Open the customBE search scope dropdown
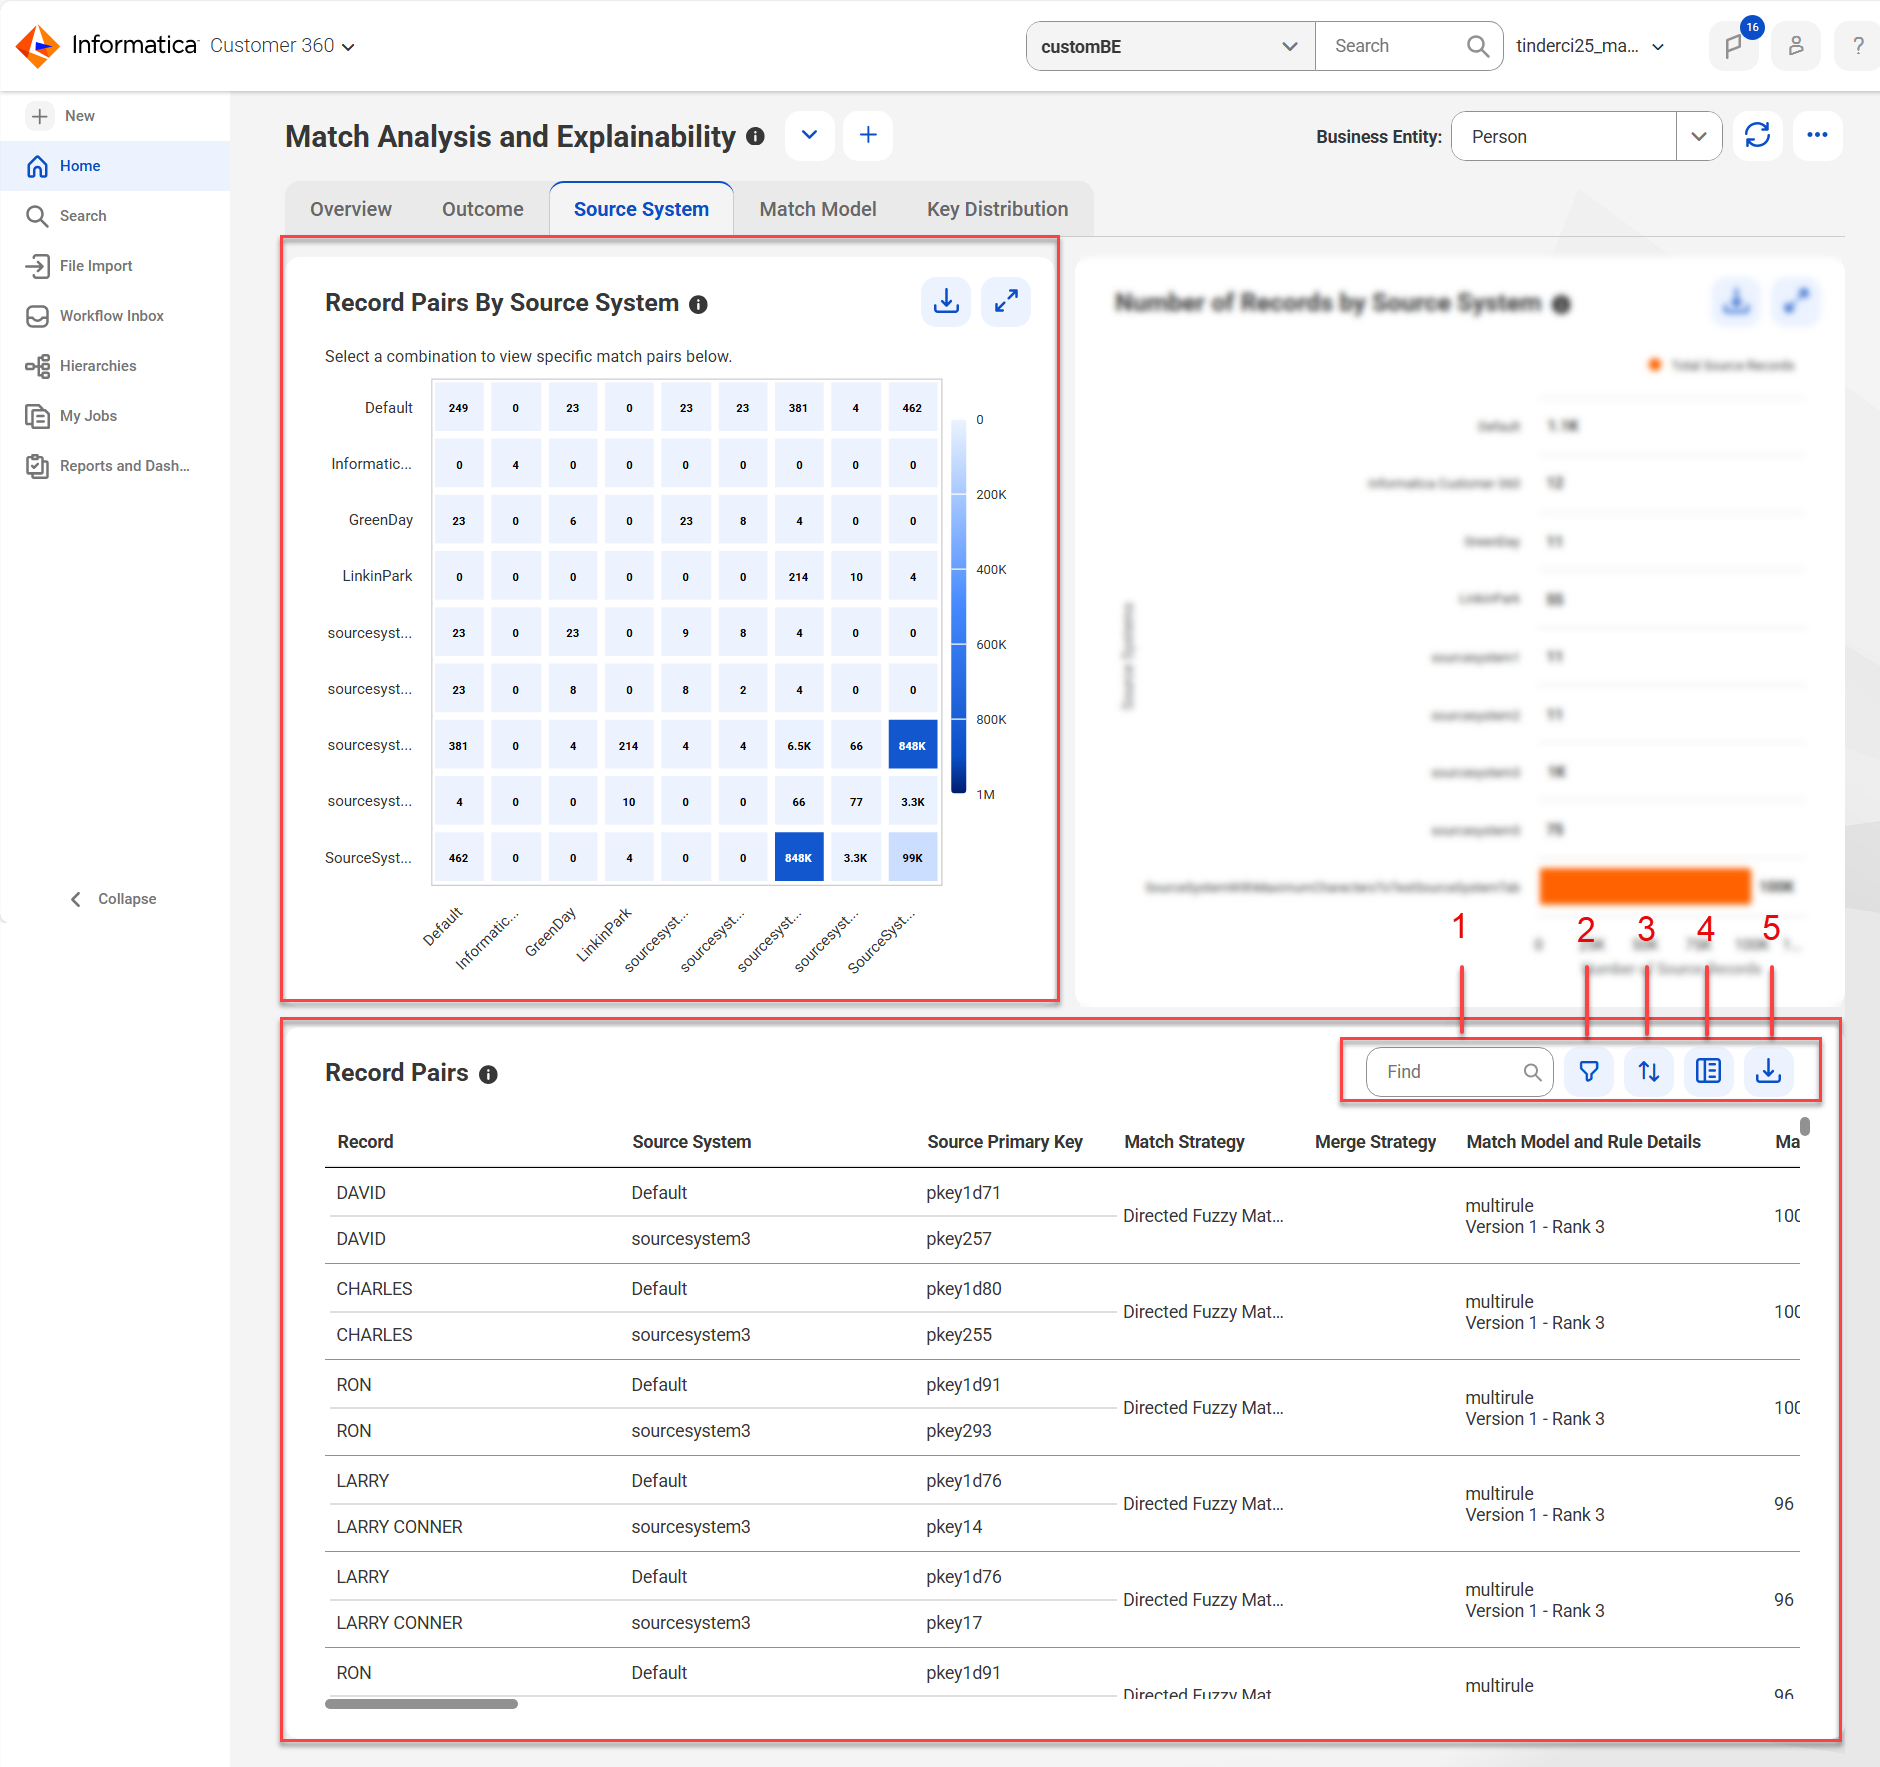 pos(1170,46)
